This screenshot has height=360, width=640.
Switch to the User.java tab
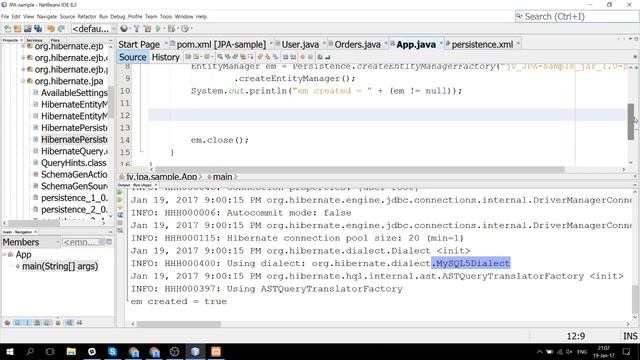[x=300, y=44]
